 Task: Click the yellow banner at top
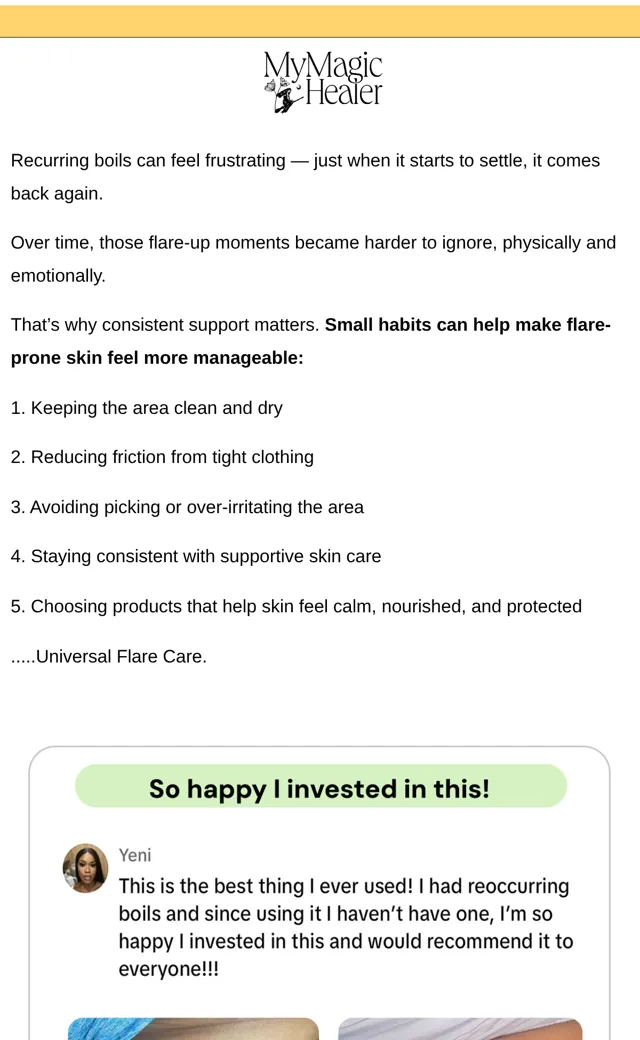320,21
